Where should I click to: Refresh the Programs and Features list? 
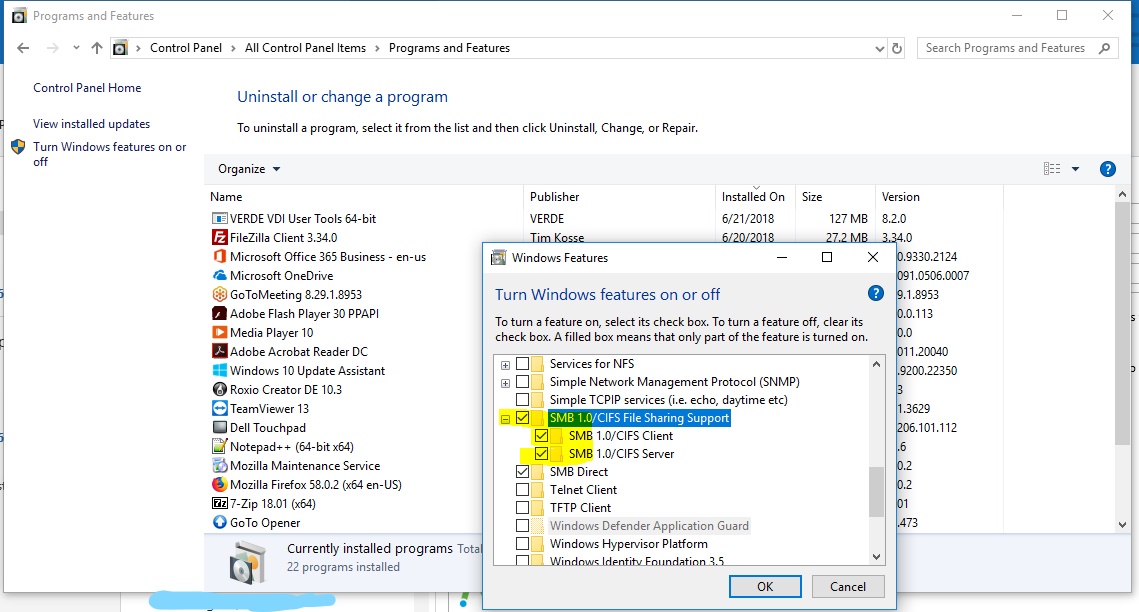pyautogui.click(x=897, y=48)
